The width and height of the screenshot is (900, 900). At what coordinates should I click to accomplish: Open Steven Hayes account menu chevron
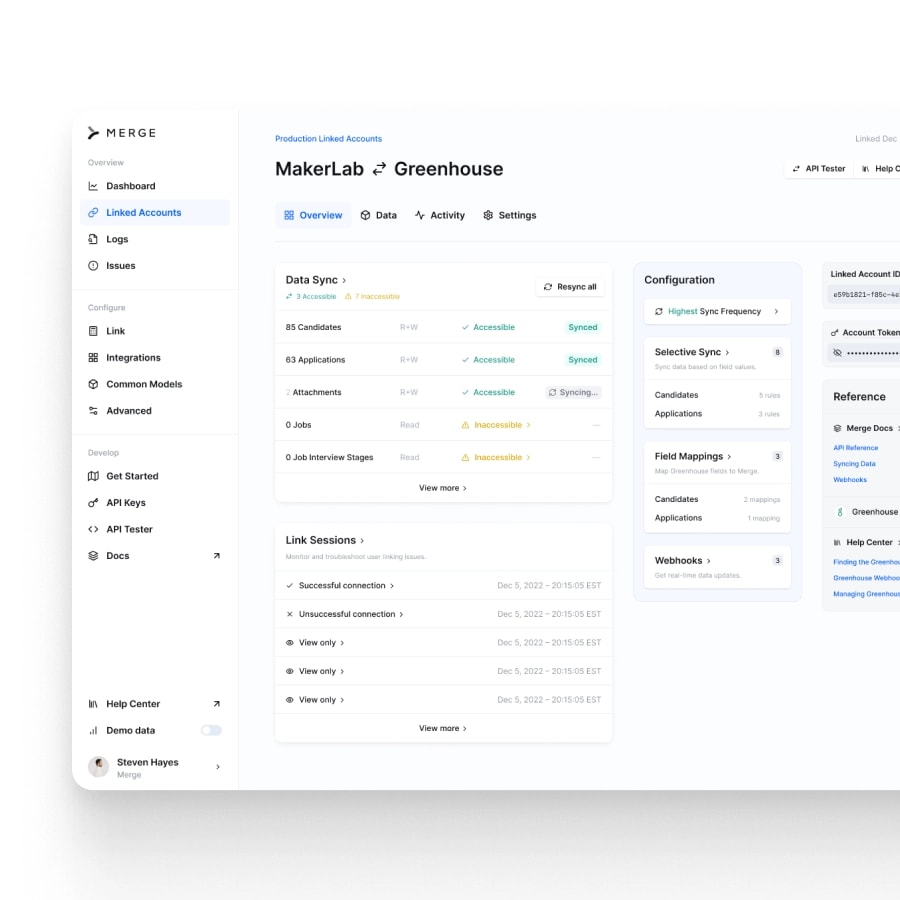[x=218, y=767]
